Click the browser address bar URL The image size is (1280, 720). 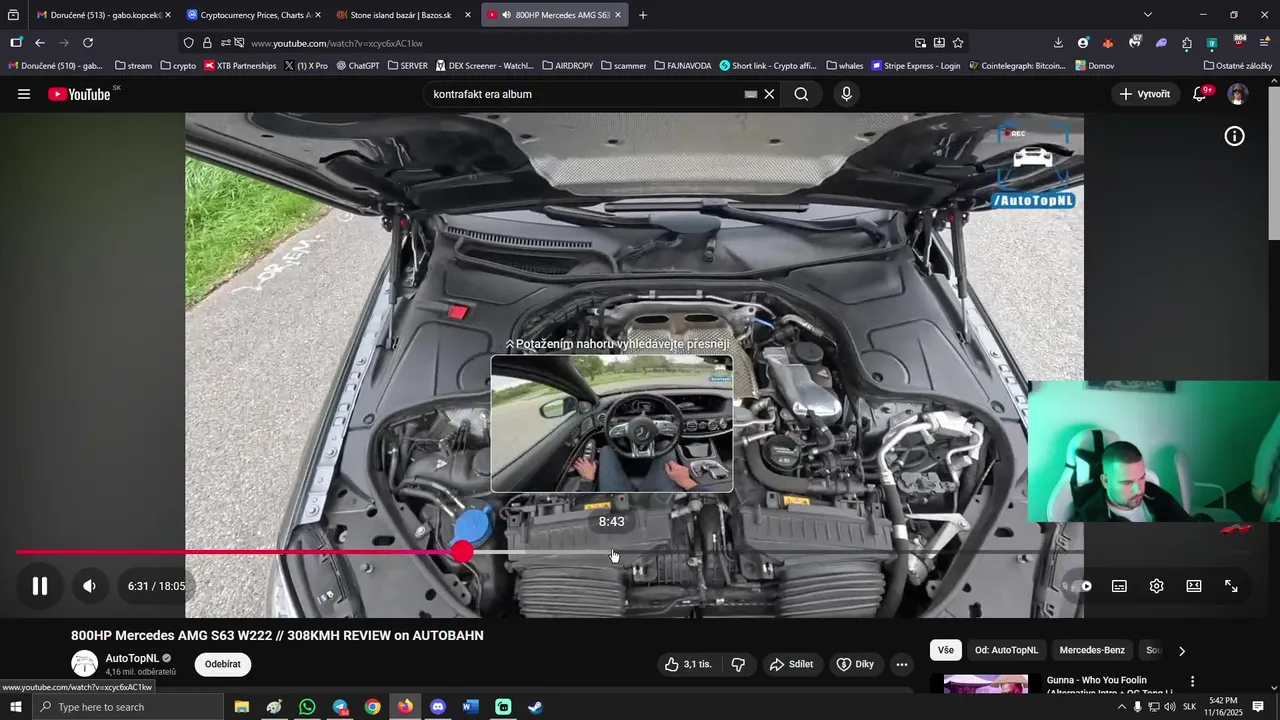(x=337, y=43)
